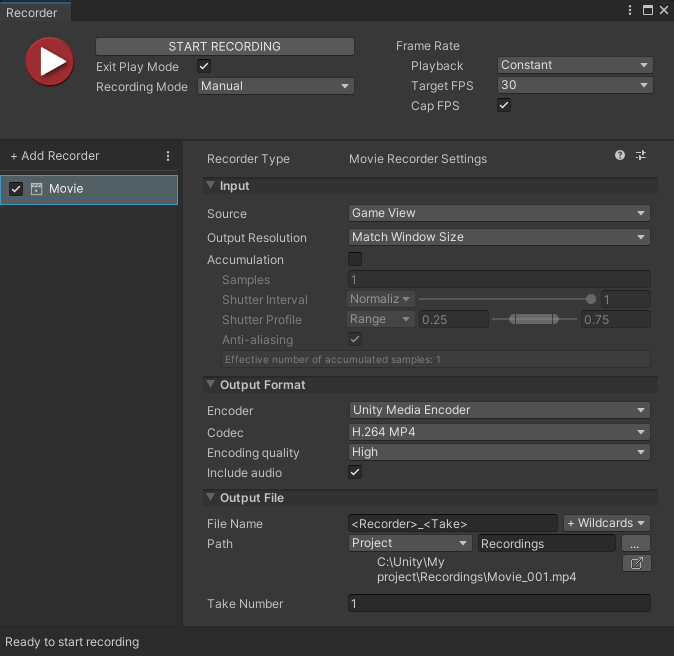The height and width of the screenshot is (656, 674).
Task: Click Shutter Profile 0.75 field
Action: tap(616, 319)
